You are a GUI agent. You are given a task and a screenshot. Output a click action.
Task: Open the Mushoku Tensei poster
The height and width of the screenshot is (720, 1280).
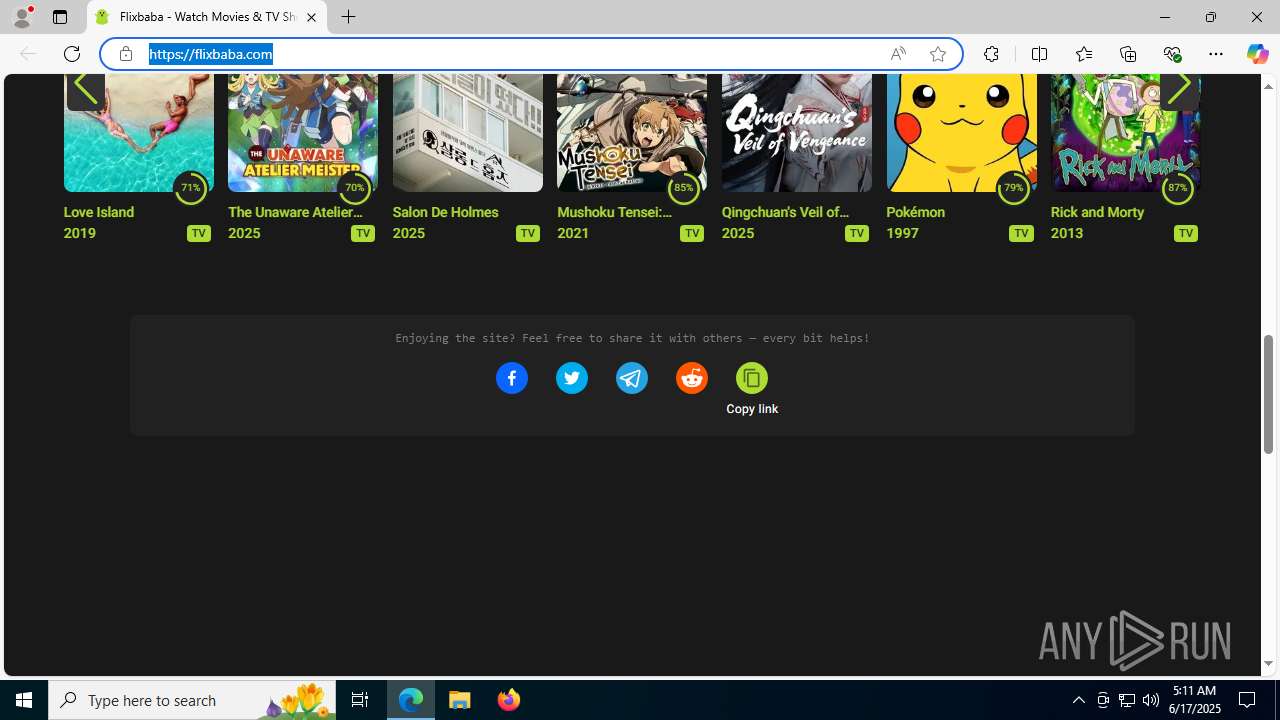[631, 132]
